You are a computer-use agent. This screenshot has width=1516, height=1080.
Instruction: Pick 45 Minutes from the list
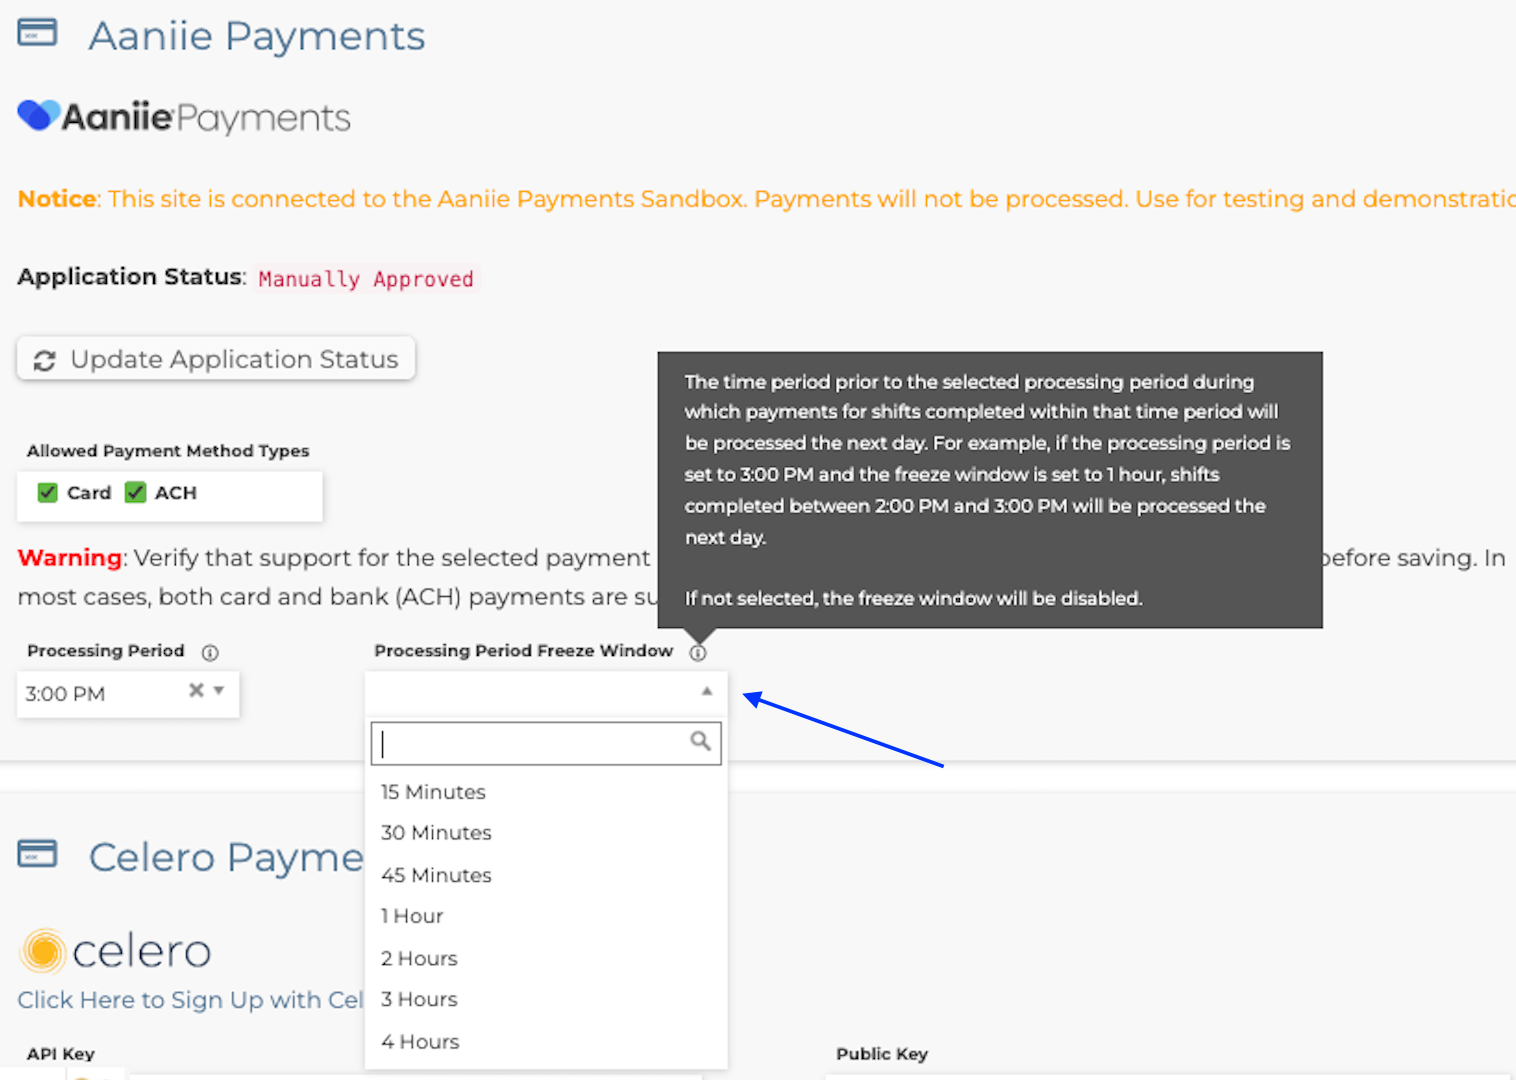coord(436,875)
